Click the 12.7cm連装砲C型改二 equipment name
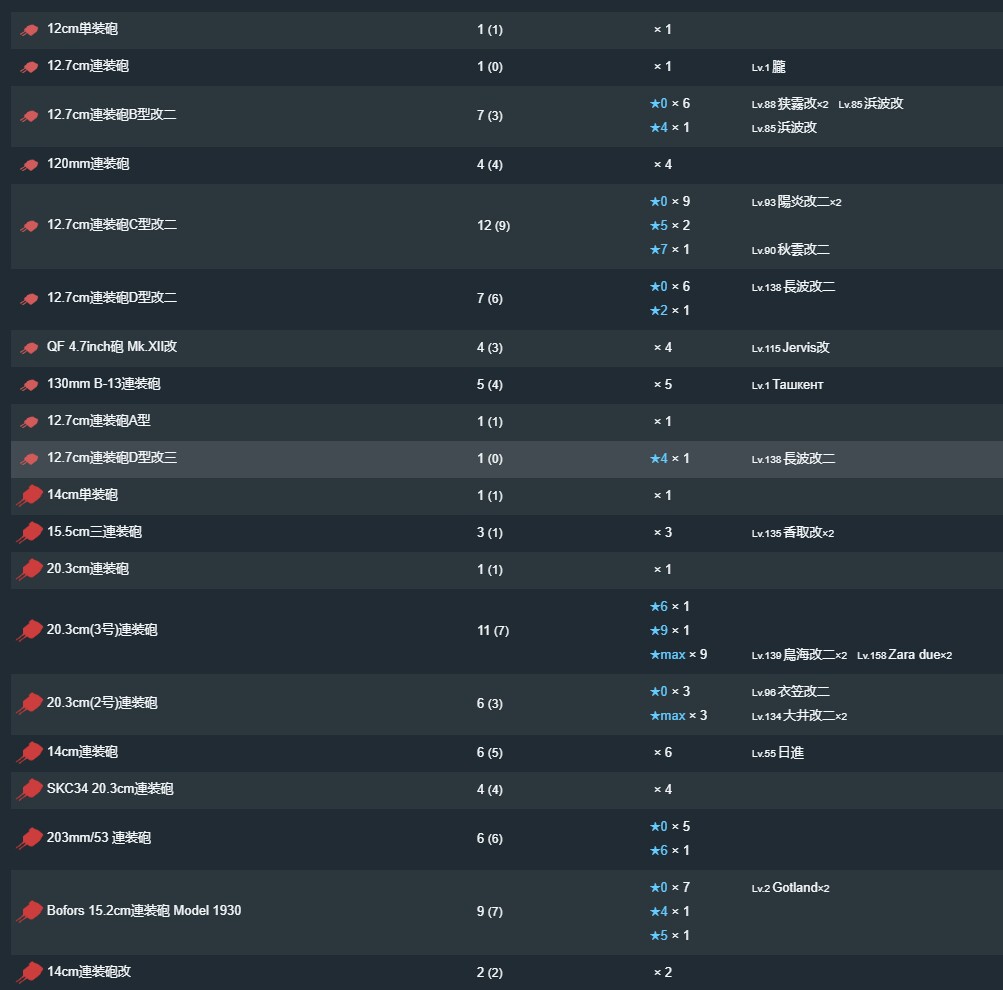This screenshot has height=990, width=1003. click(x=112, y=224)
